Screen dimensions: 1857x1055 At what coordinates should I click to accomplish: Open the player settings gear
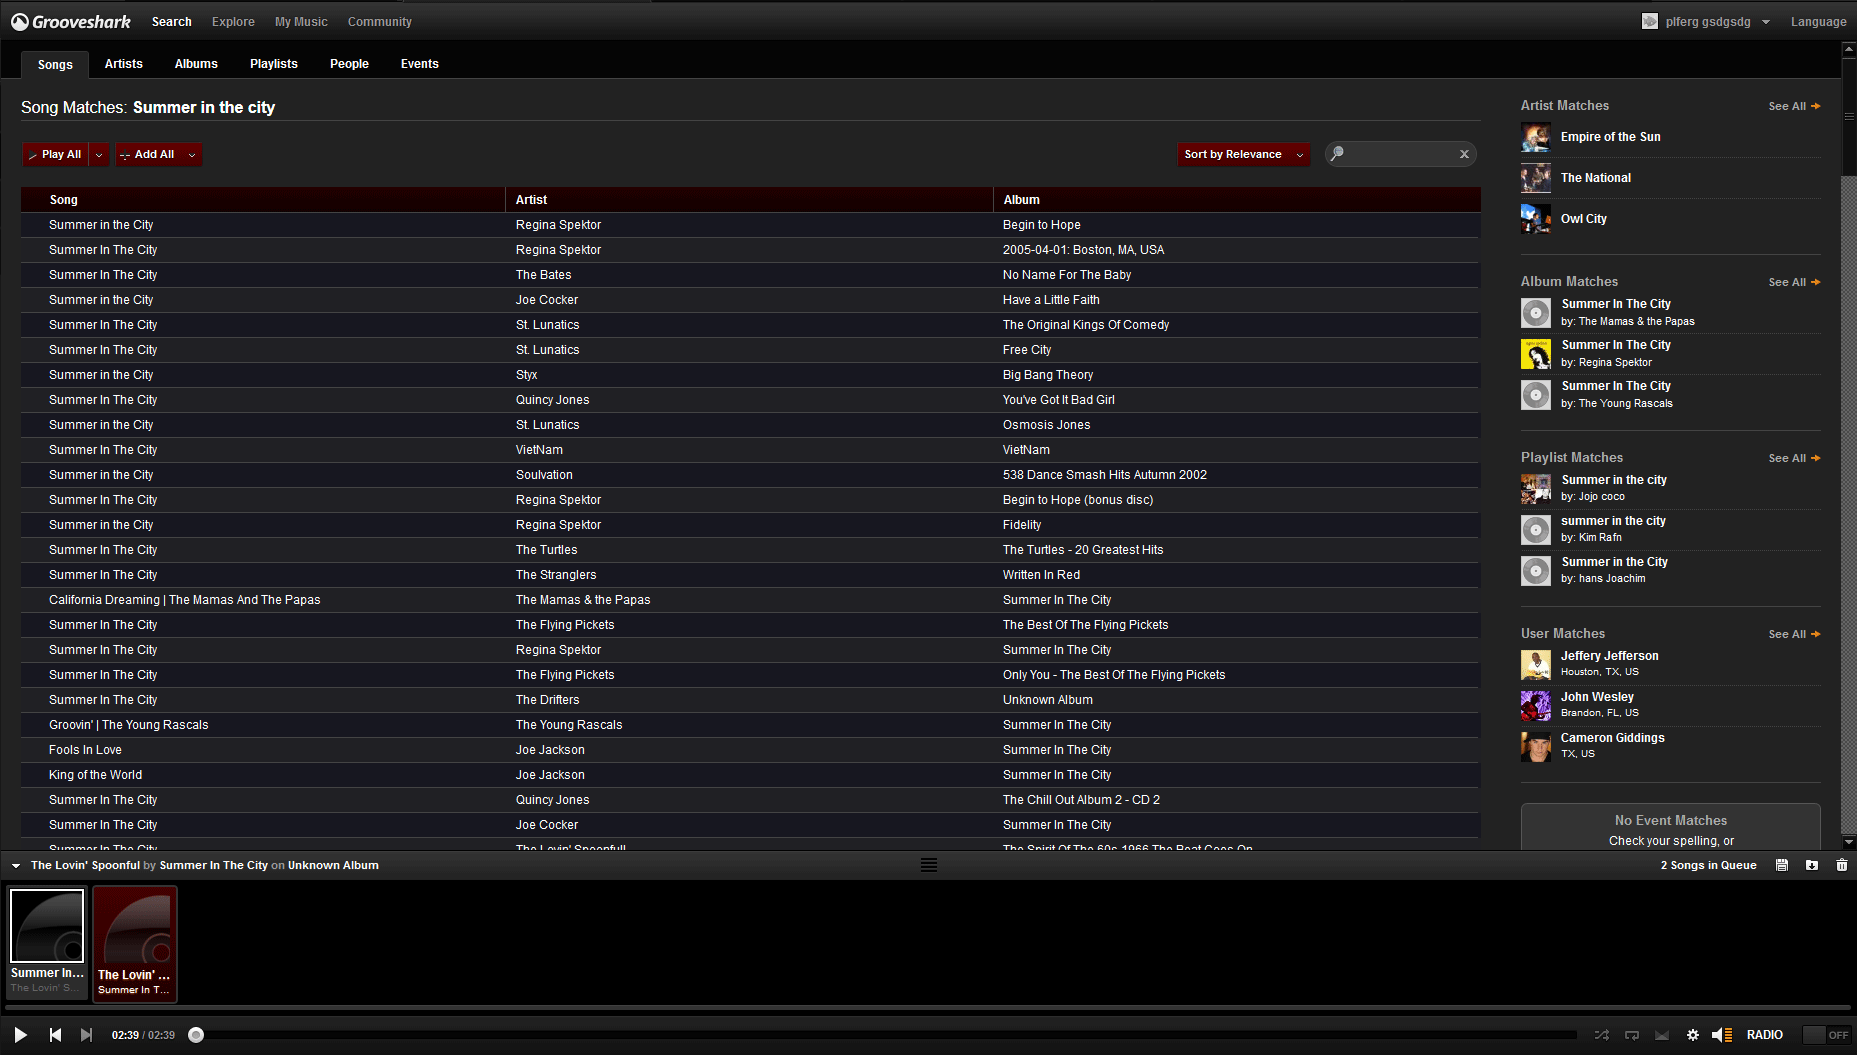(x=1692, y=1035)
